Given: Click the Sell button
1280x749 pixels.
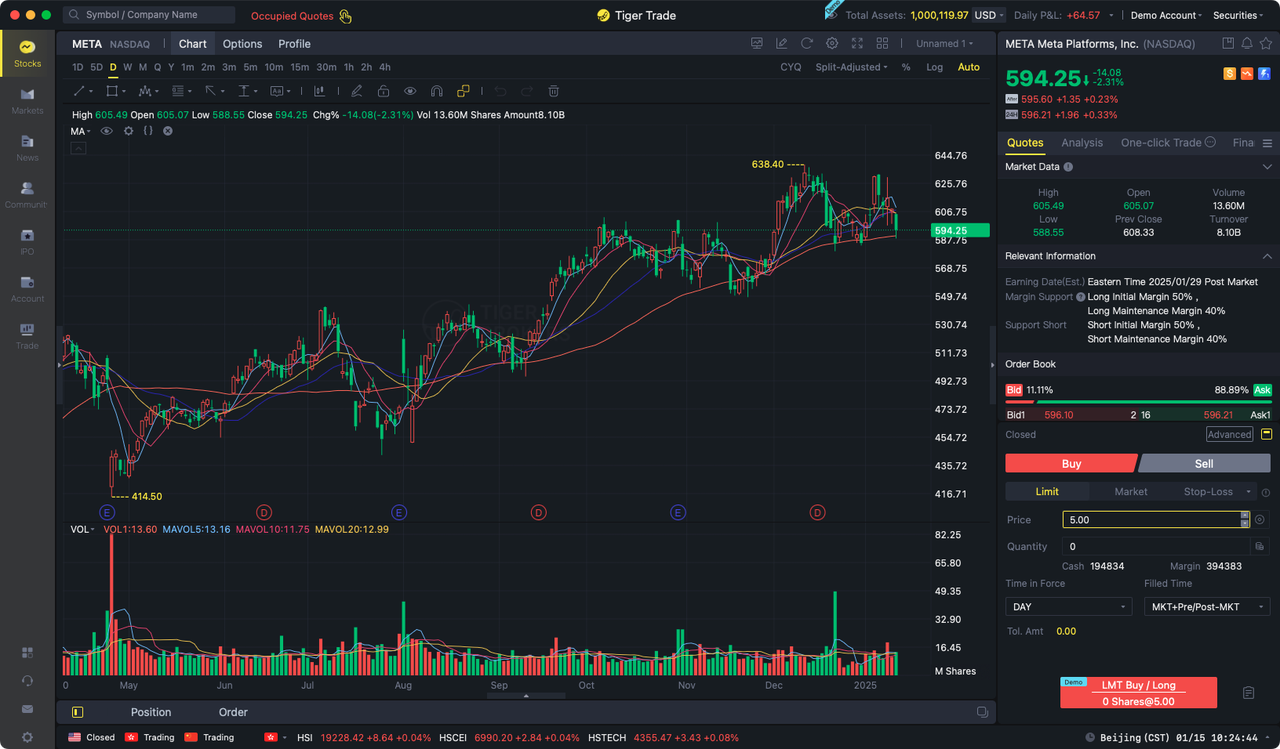Looking at the screenshot, I should point(1204,463).
